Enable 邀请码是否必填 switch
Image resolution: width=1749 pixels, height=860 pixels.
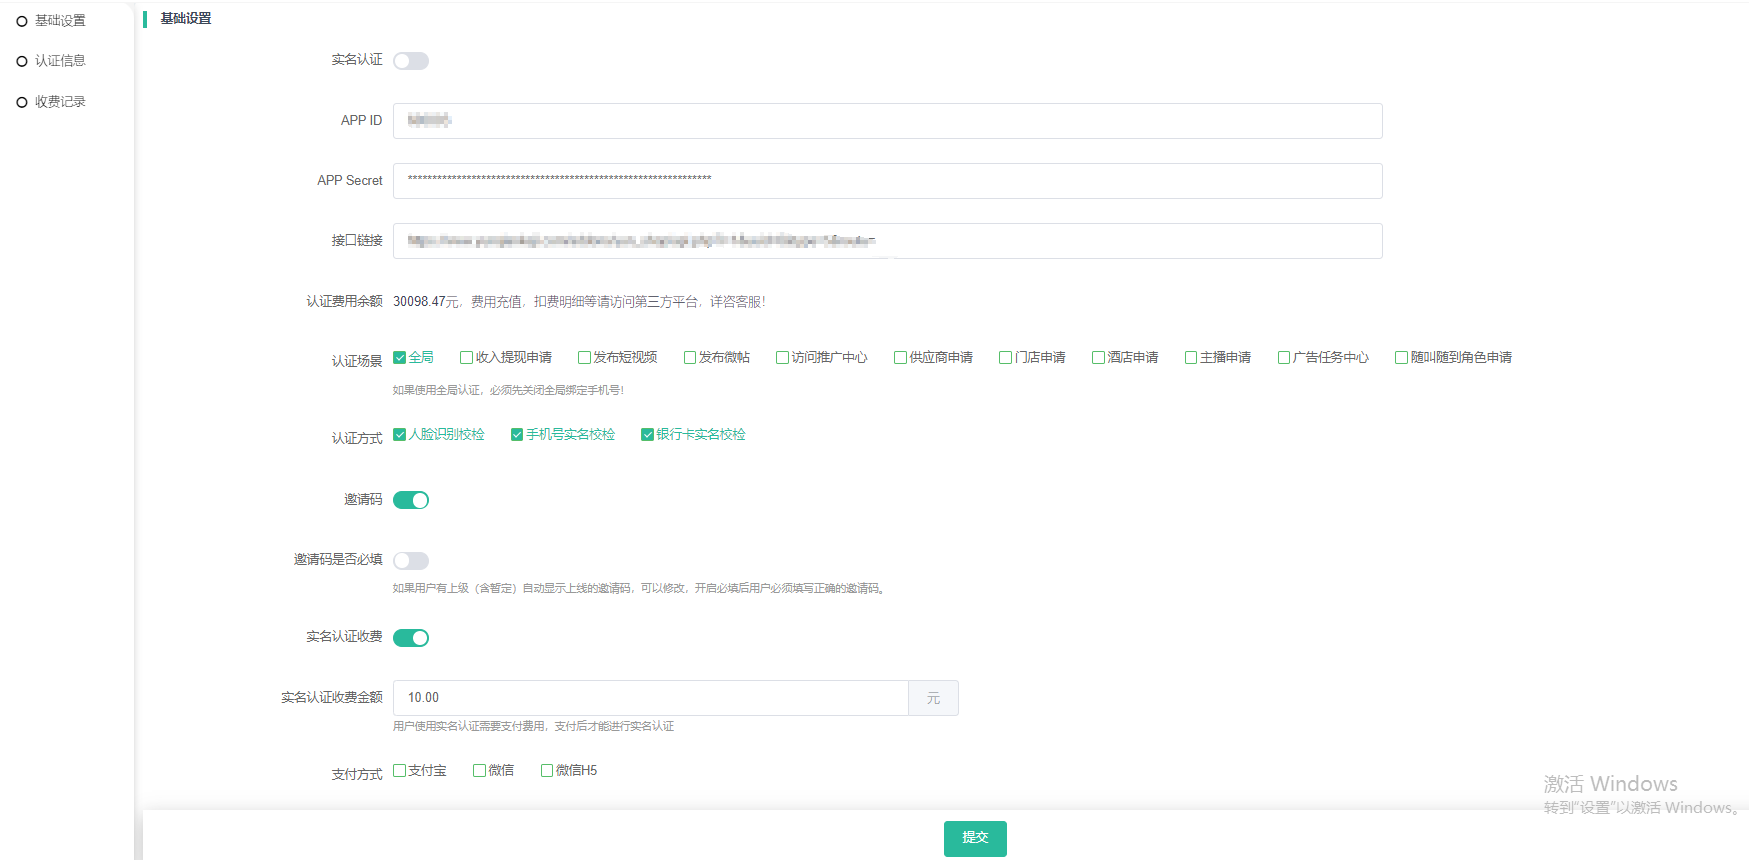point(410,561)
